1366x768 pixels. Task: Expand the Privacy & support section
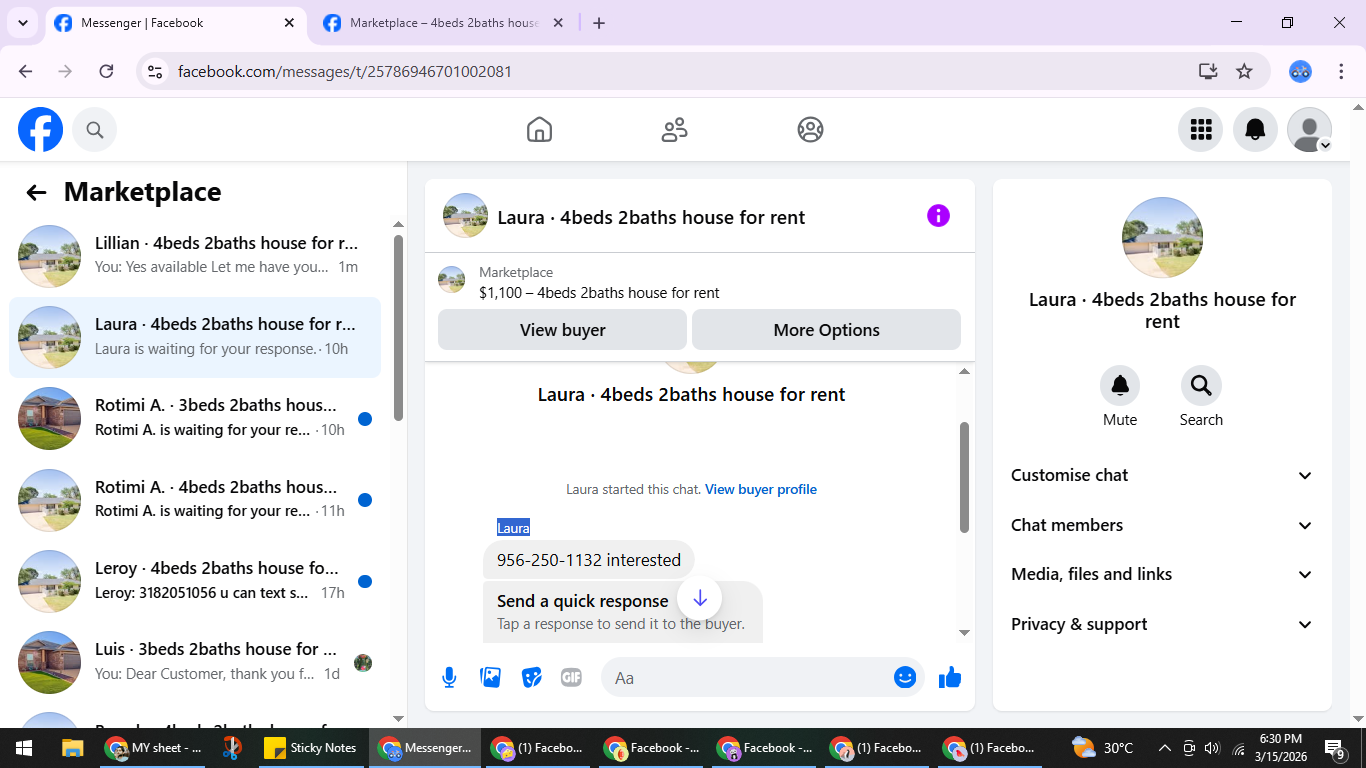[1162, 624]
